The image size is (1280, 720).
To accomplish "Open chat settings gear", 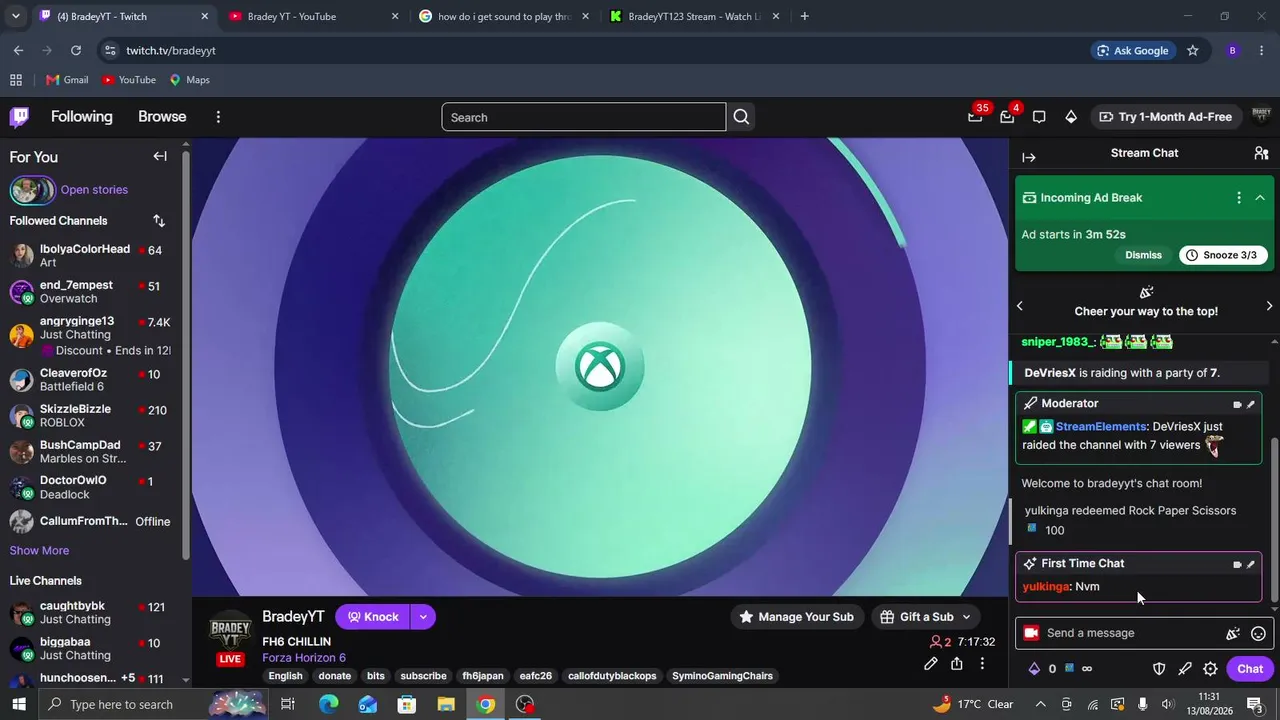I will [x=1211, y=669].
